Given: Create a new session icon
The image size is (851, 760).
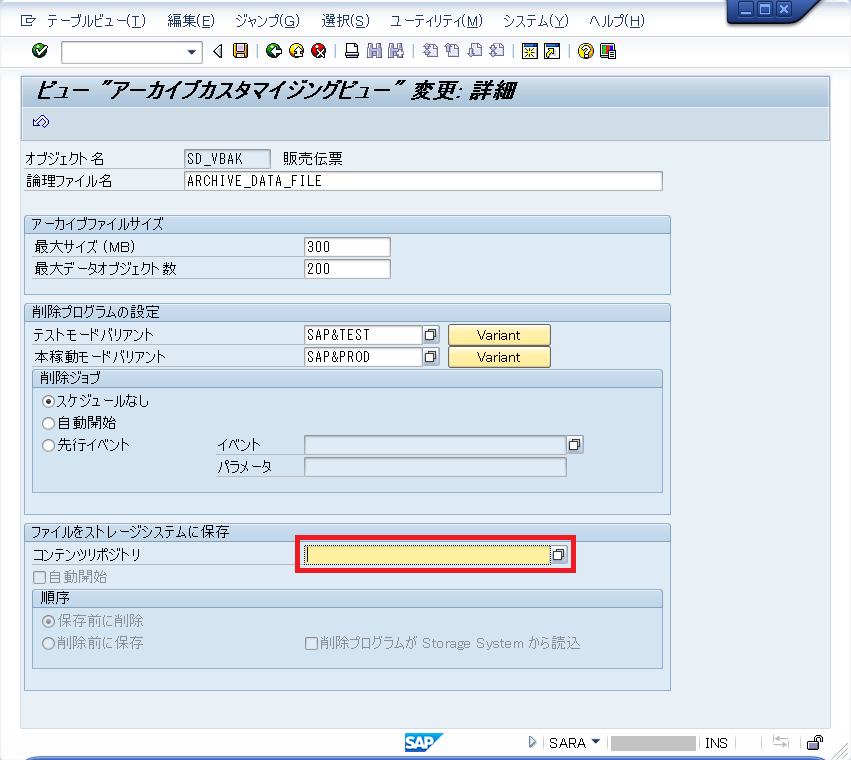Looking at the screenshot, I should point(529,51).
